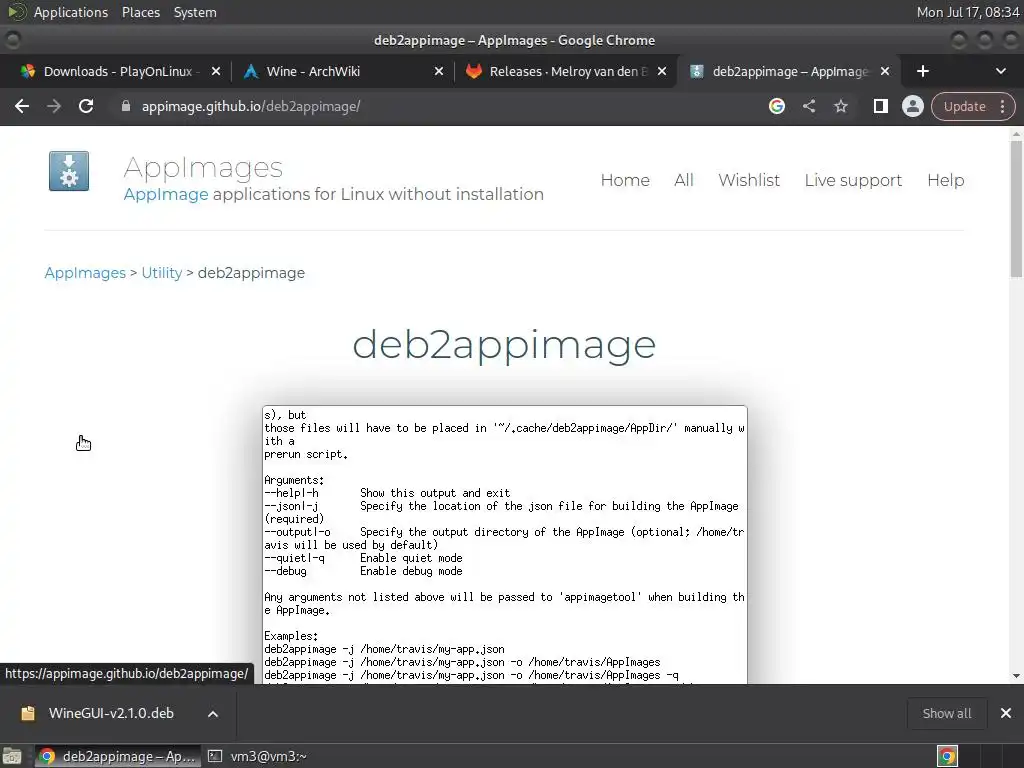Open a new browser tab
Viewport: 1024px width, 768px height.
(922, 71)
